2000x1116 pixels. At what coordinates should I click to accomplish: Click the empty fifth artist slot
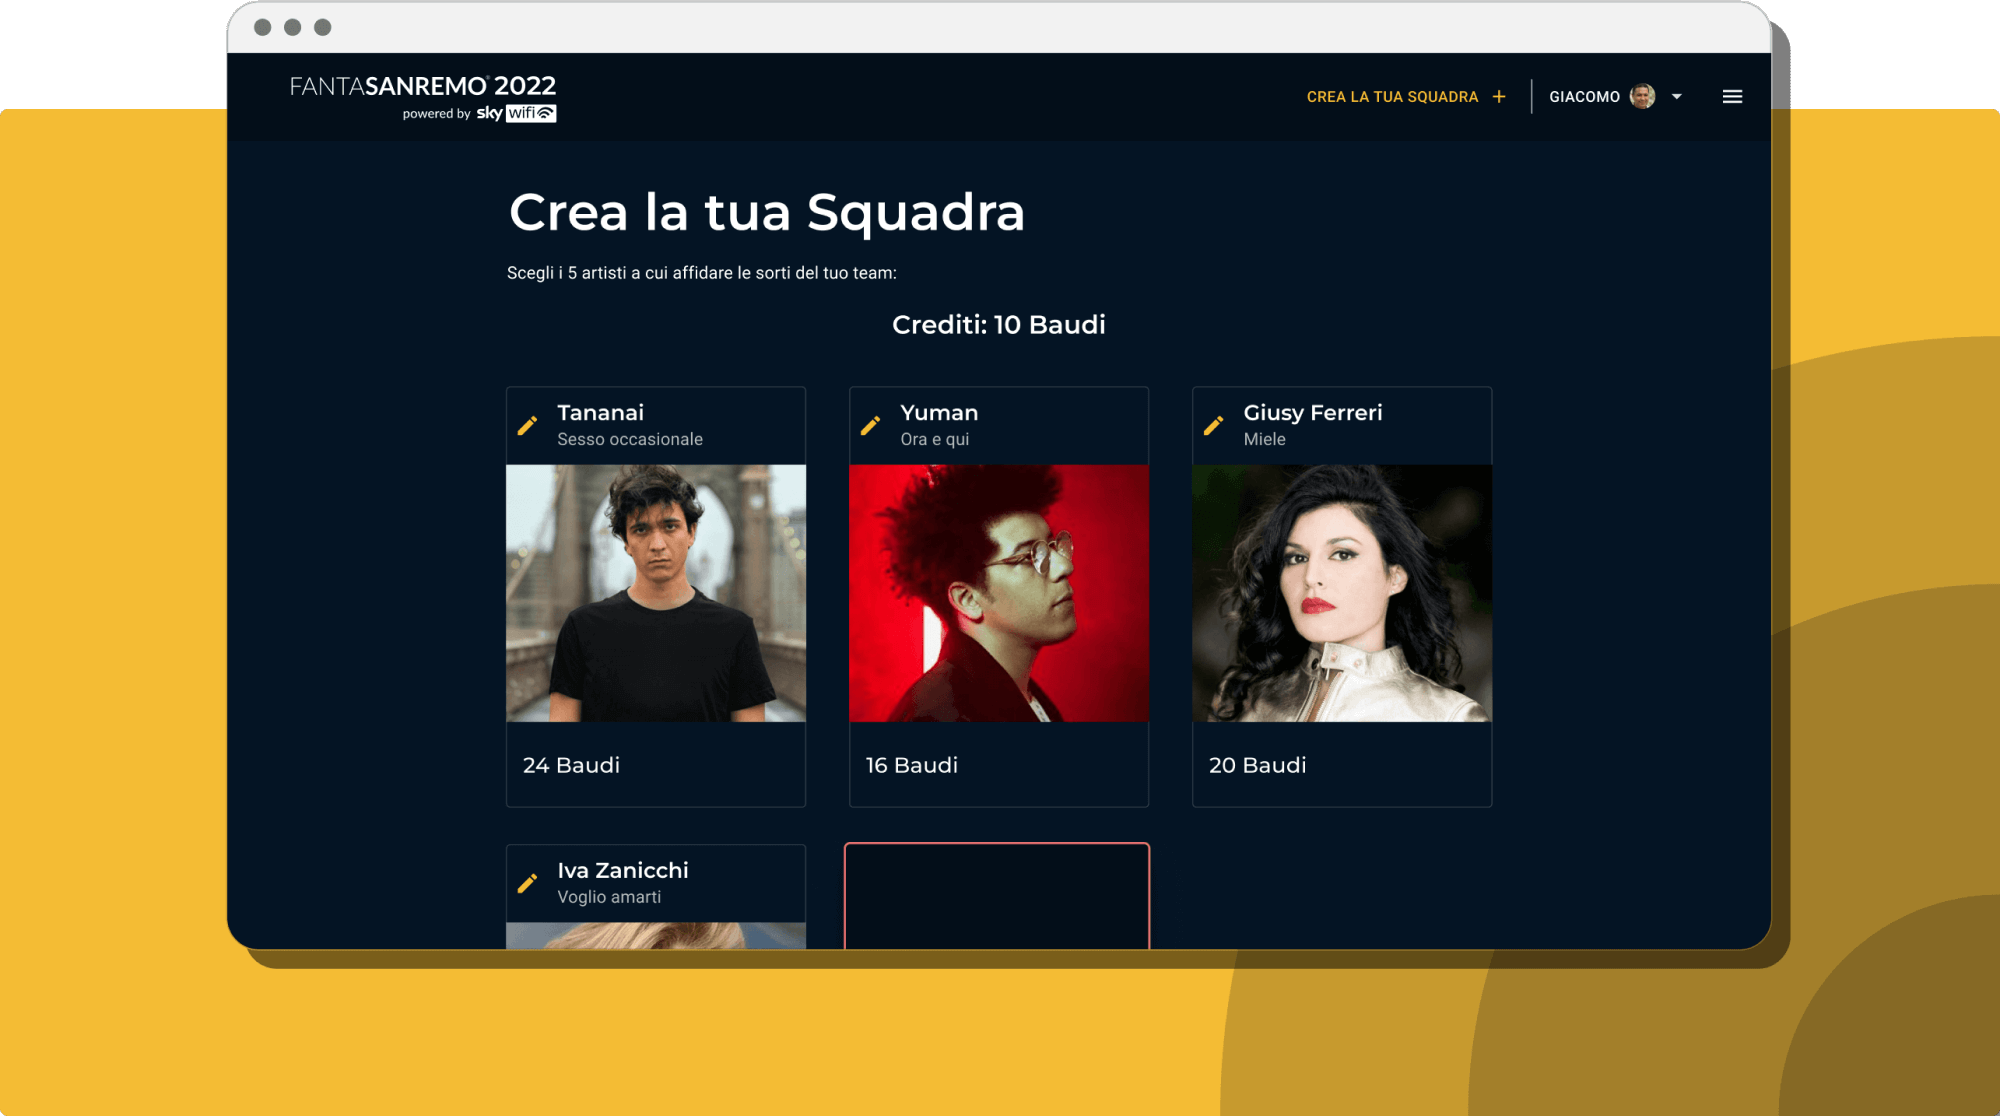(x=997, y=896)
